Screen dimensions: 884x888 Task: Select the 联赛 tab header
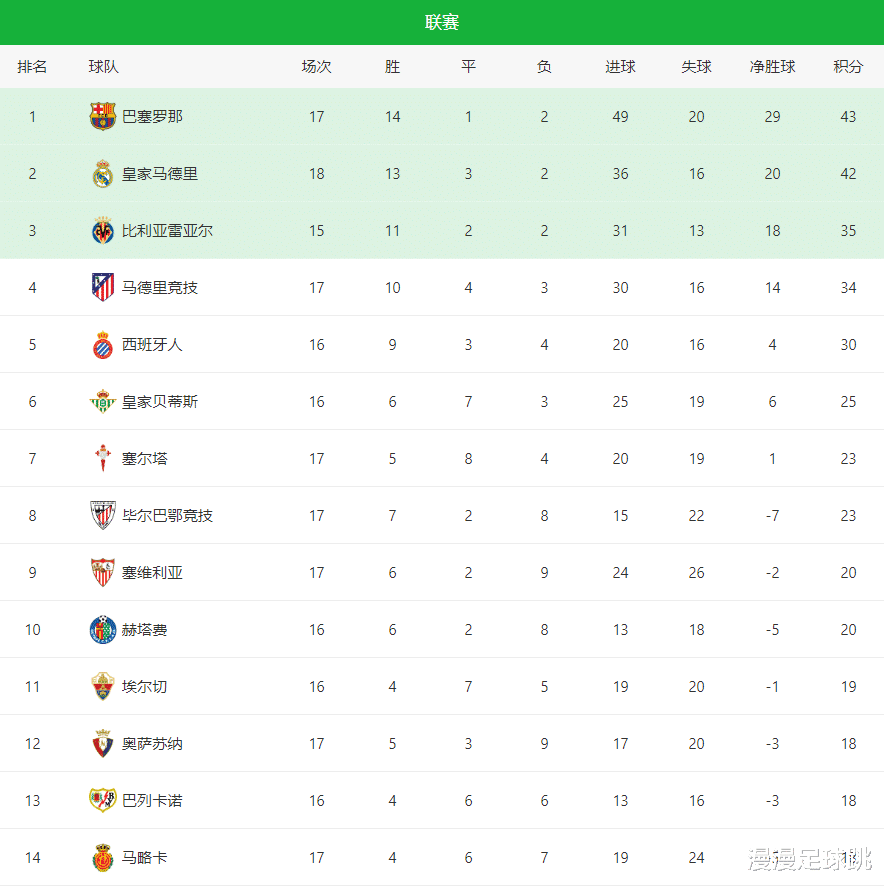442,22
